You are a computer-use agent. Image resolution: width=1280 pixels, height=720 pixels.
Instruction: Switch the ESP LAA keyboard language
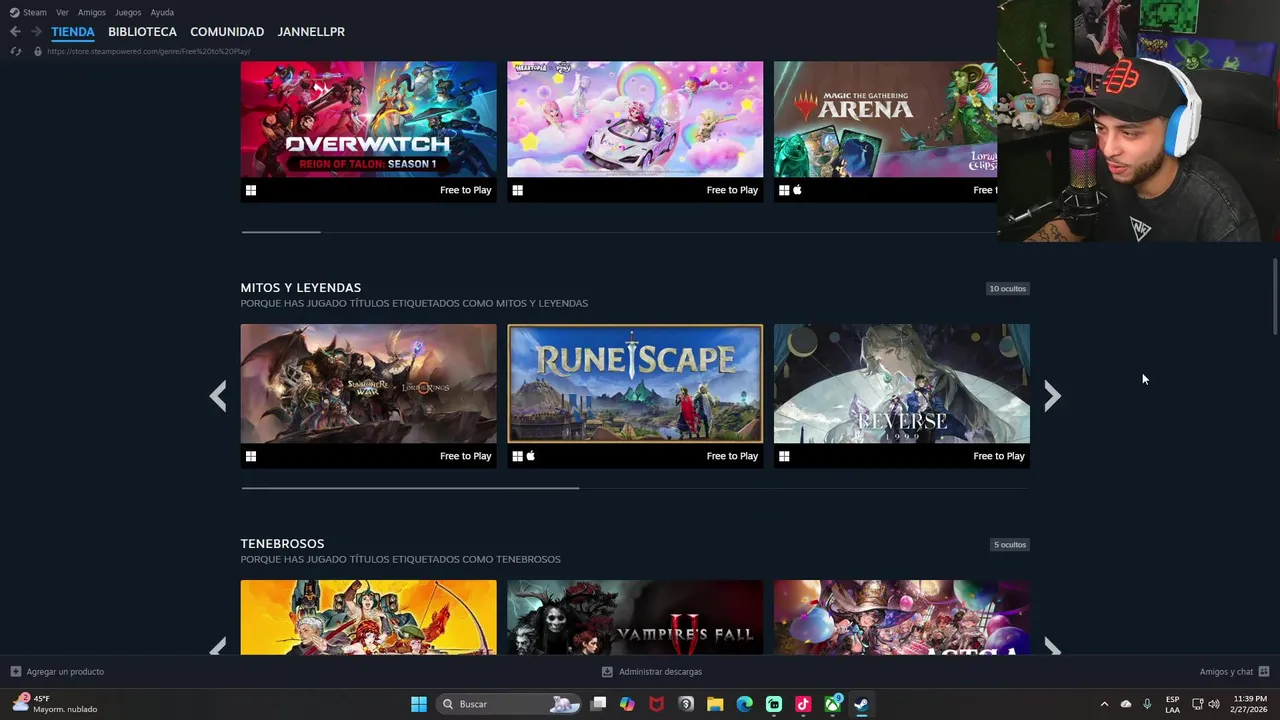1172,704
